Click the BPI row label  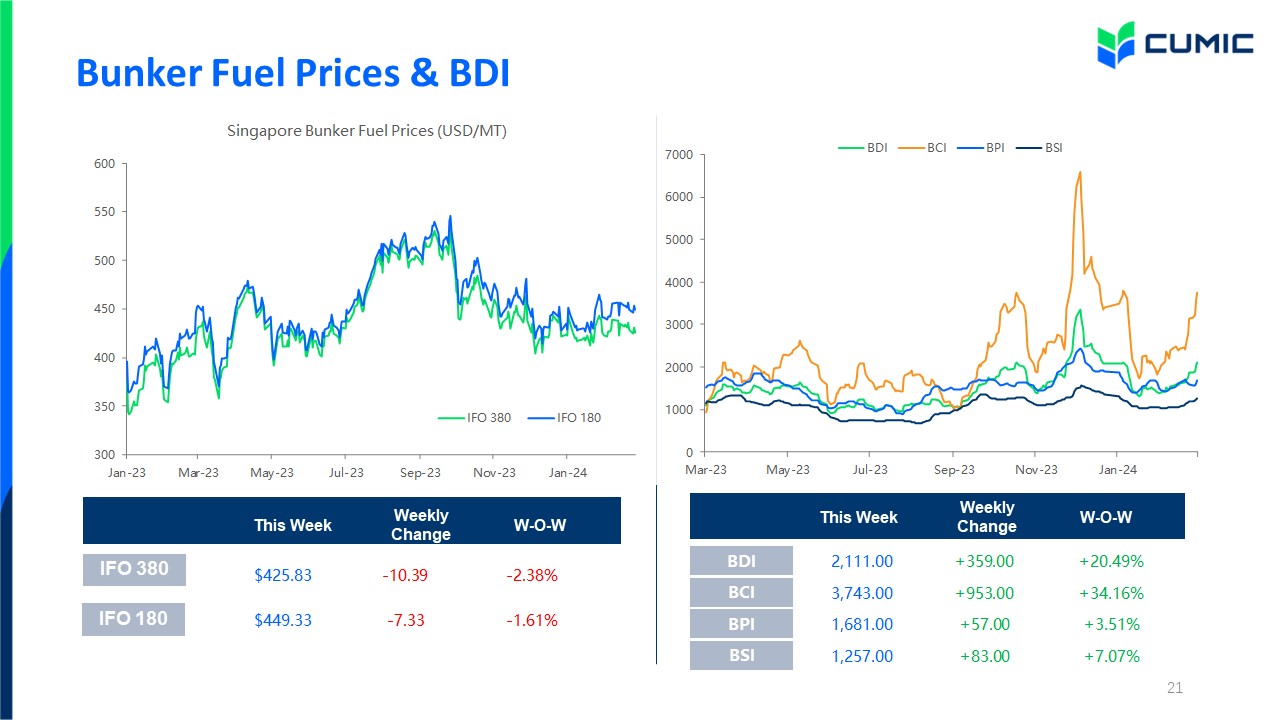(741, 624)
